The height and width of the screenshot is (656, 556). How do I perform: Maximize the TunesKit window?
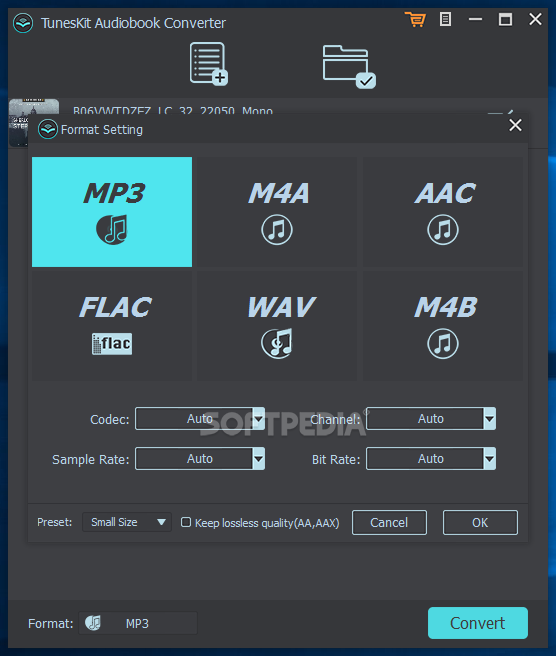coord(505,19)
